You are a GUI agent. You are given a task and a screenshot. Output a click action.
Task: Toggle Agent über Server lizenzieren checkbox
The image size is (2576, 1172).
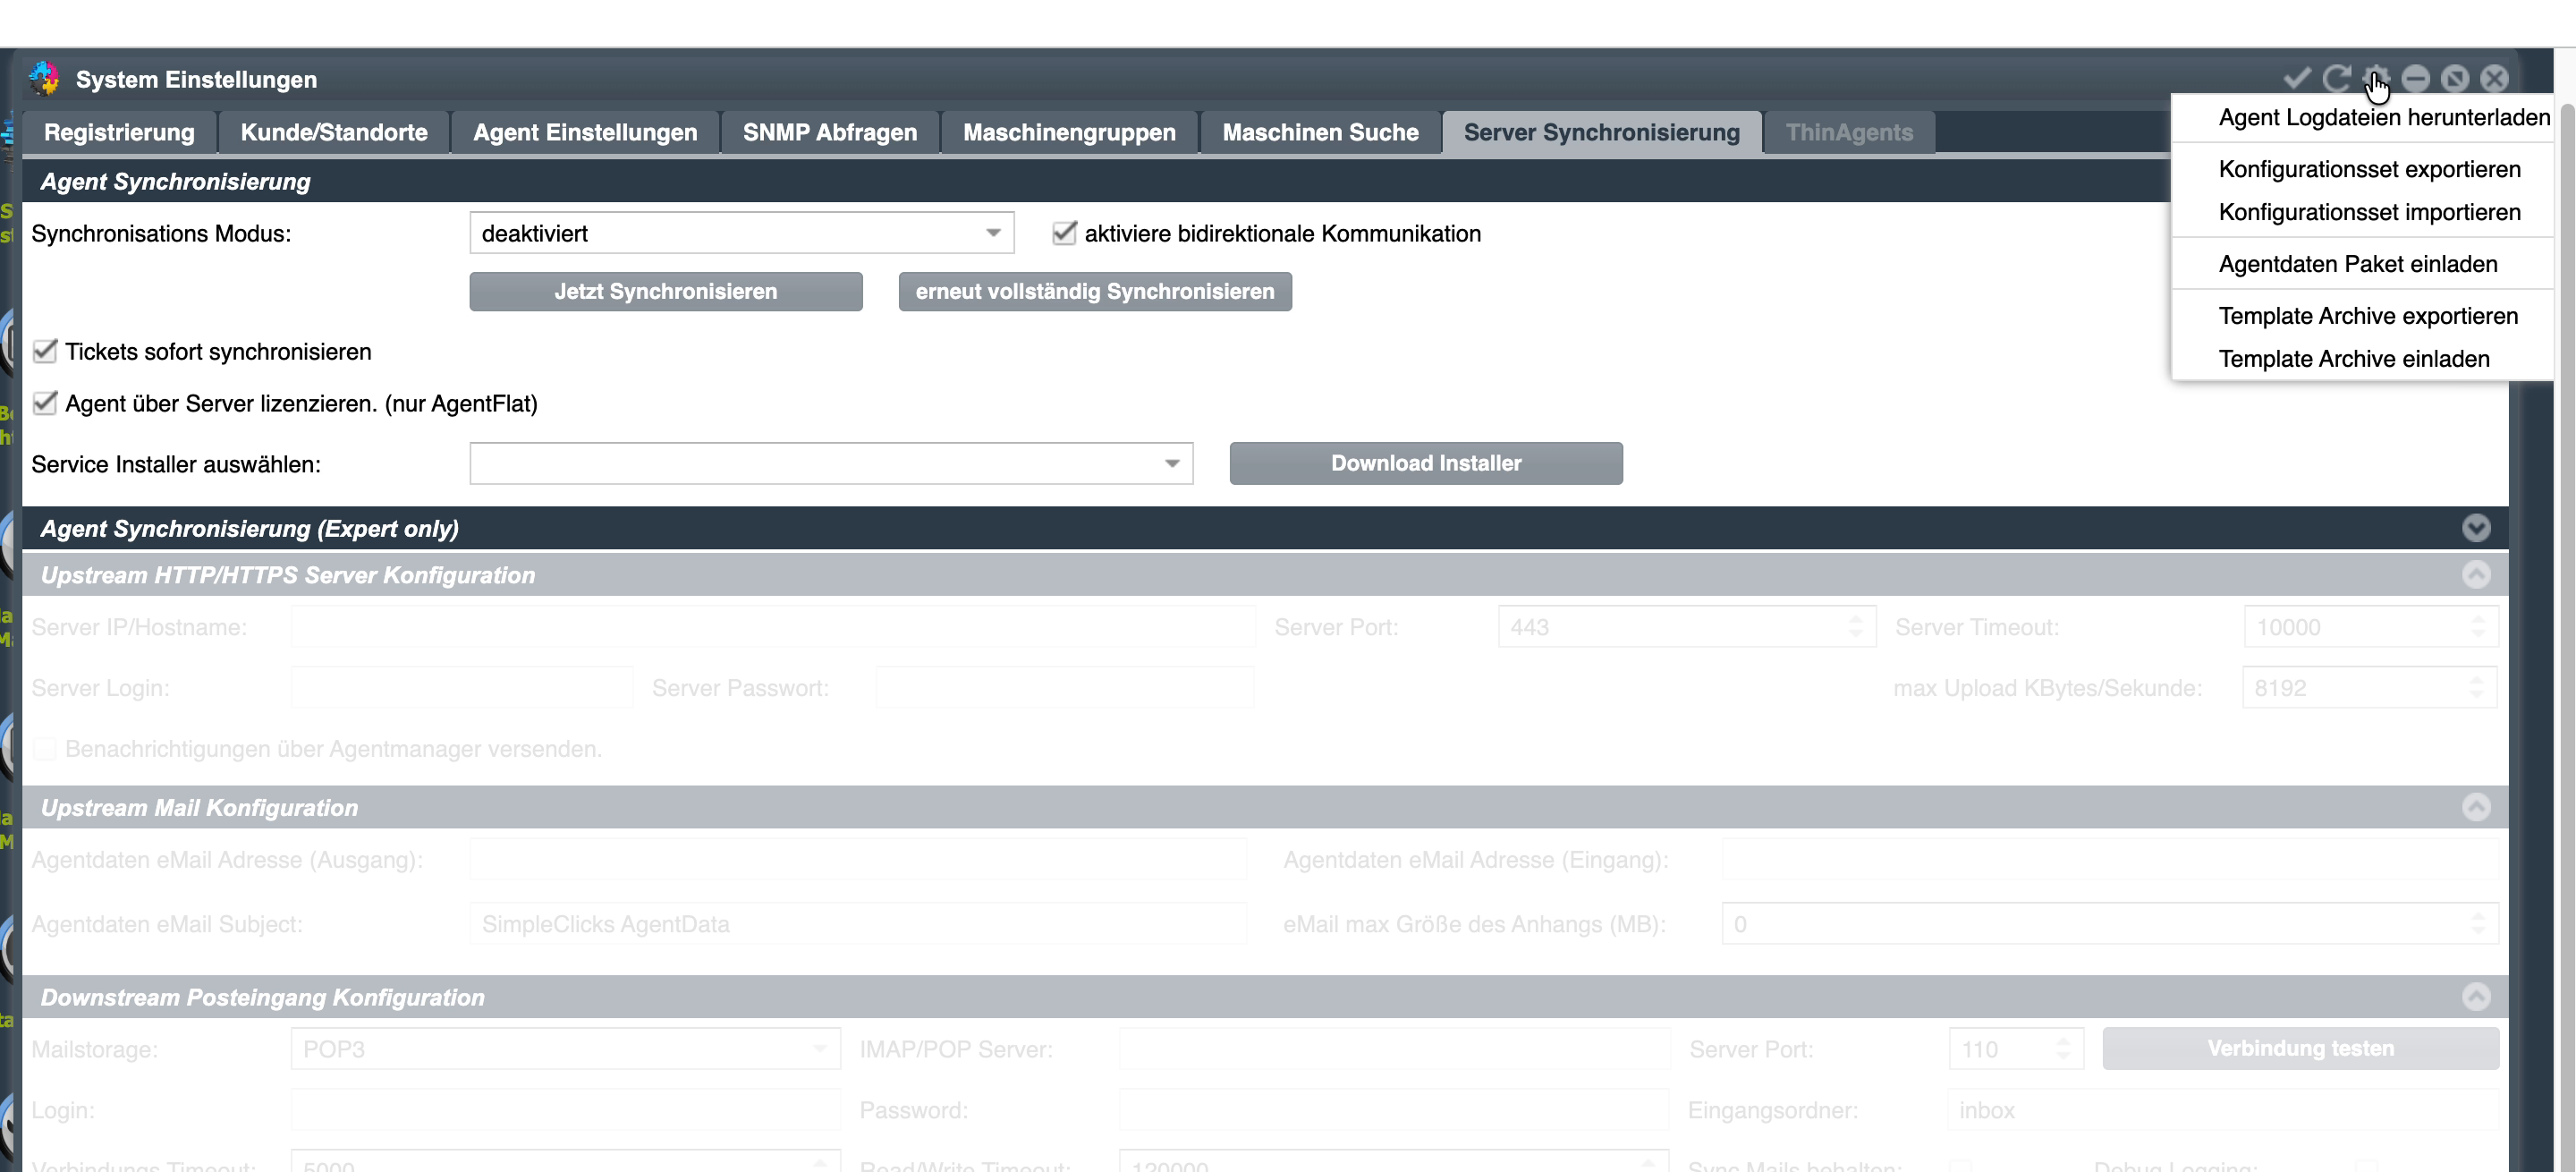point(44,403)
